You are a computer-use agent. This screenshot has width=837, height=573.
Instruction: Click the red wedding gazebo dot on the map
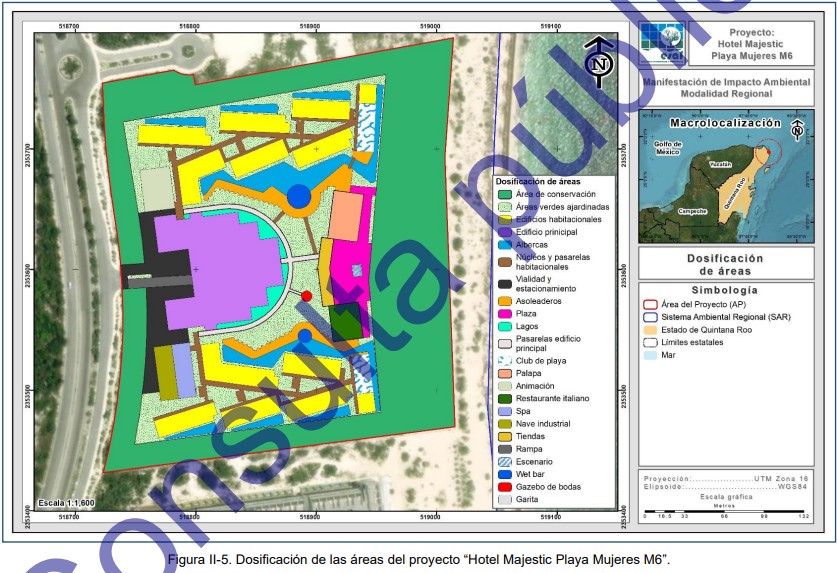point(307,297)
